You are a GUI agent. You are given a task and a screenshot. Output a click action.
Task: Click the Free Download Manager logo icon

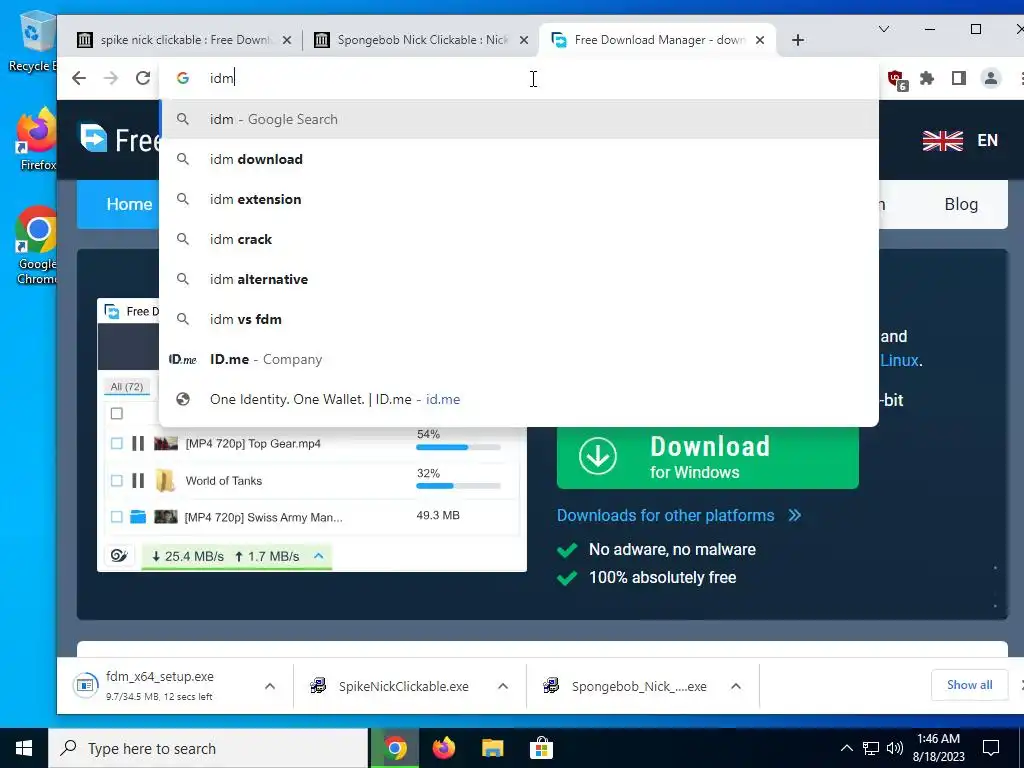coord(93,138)
